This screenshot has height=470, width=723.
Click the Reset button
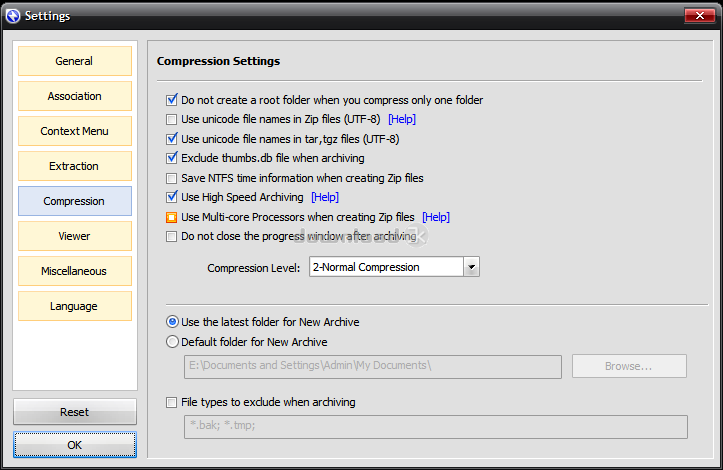(x=75, y=411)
